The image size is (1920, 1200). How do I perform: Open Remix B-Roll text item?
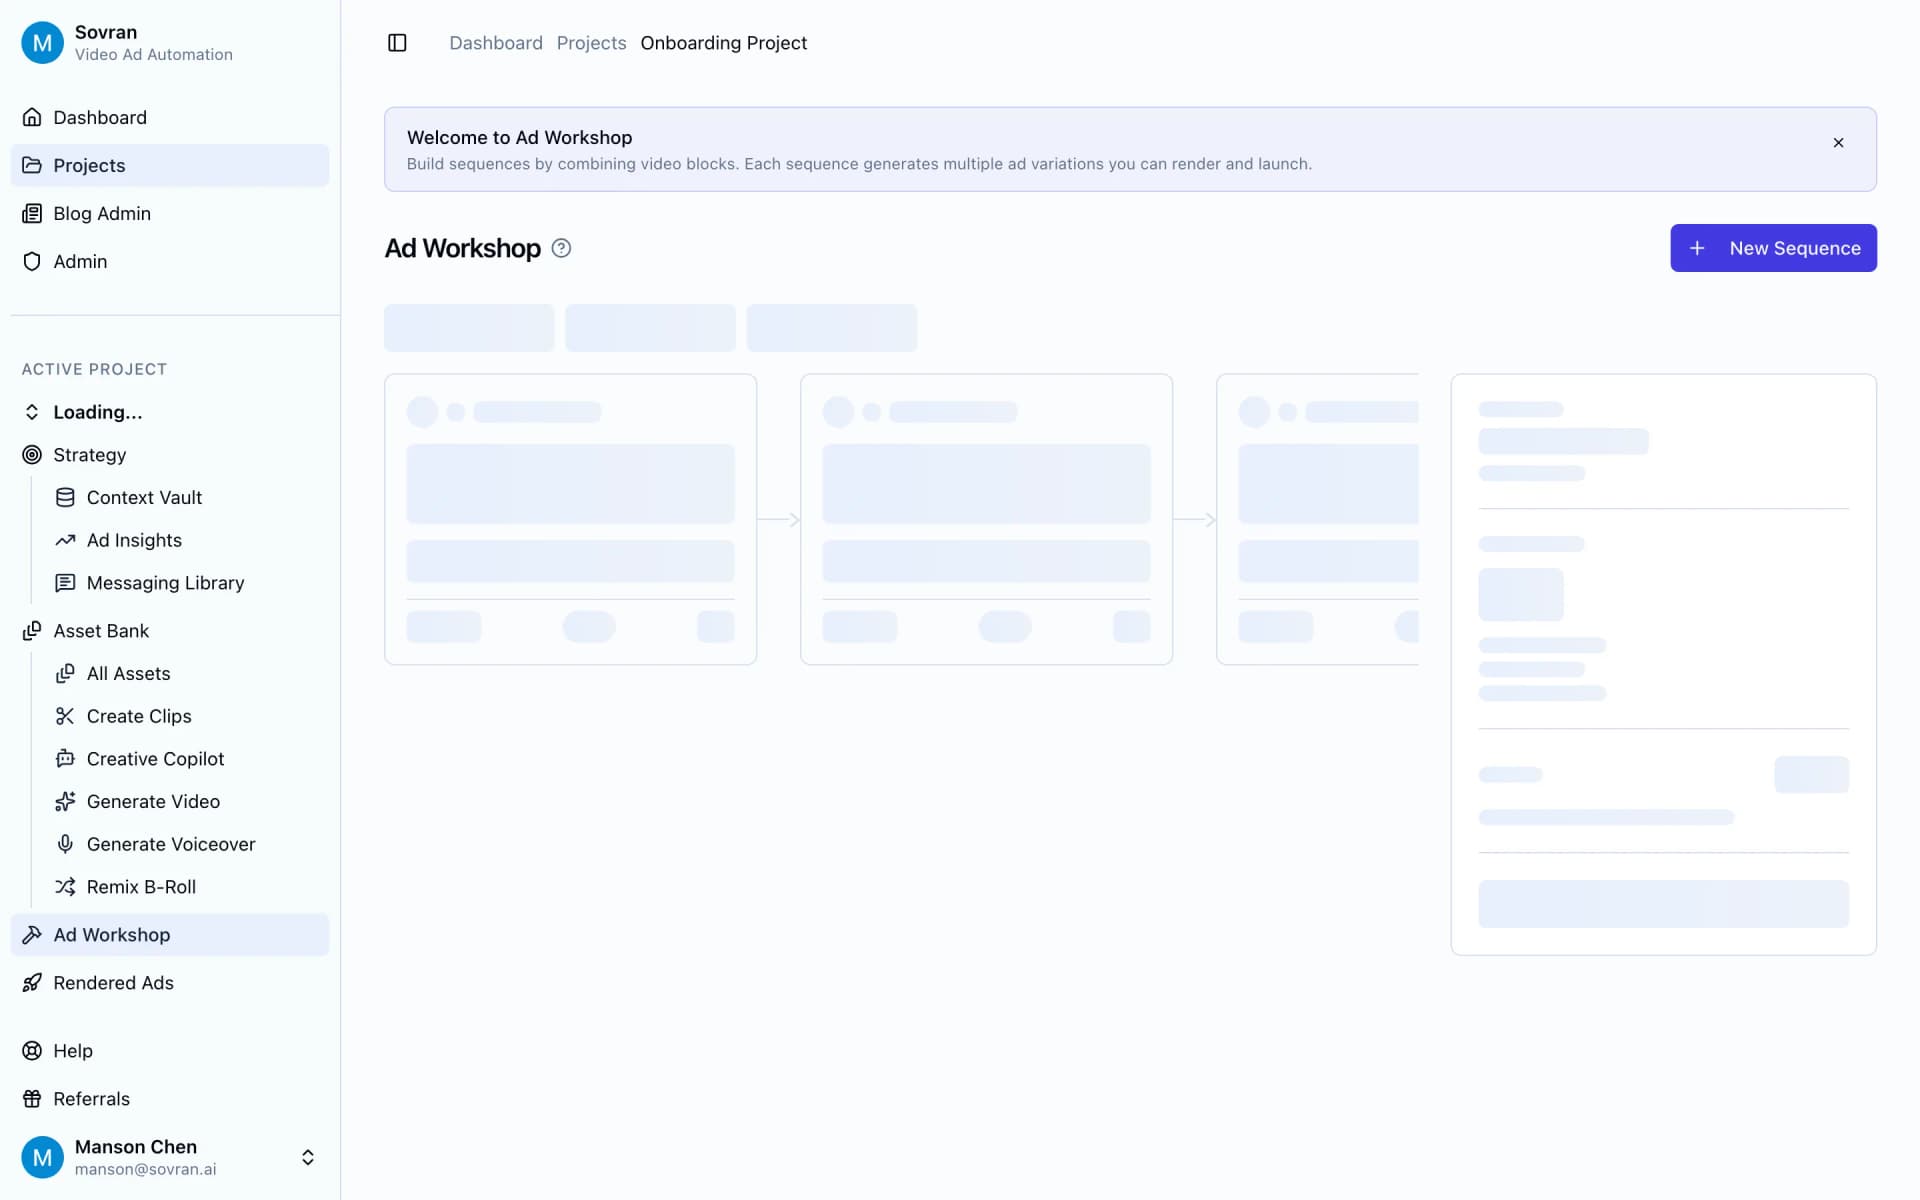[141, 887]
